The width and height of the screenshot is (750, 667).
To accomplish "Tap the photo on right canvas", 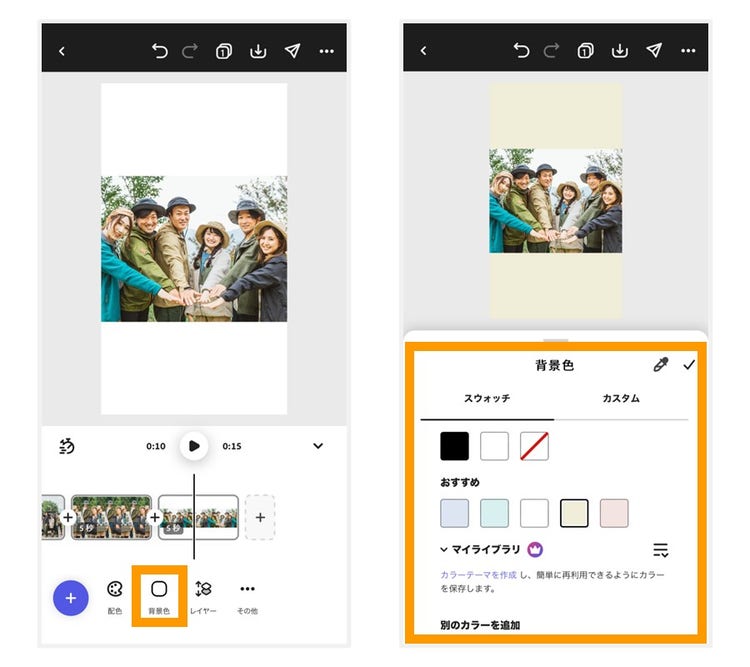I will 555,201.
